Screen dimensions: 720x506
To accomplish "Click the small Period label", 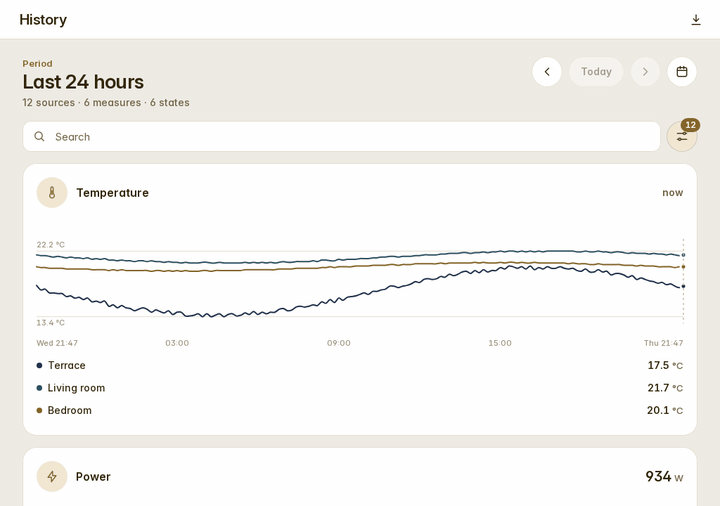I will (38, 64).
